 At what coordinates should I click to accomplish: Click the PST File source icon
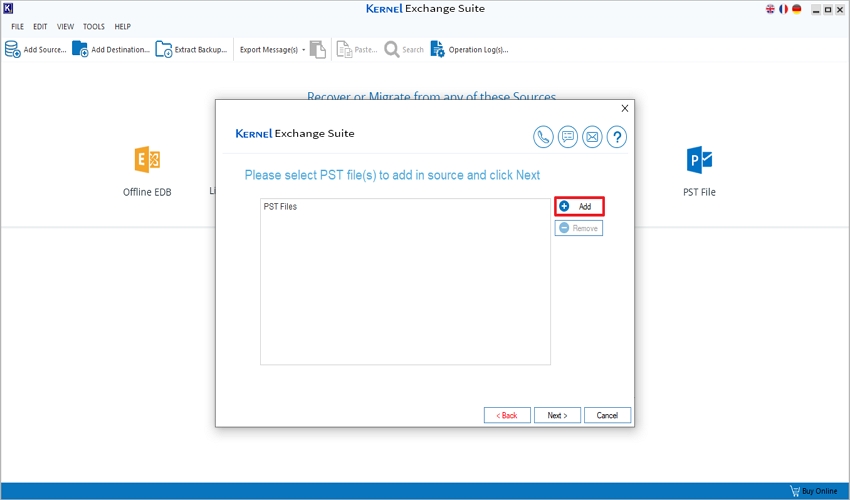click(699, 159)
